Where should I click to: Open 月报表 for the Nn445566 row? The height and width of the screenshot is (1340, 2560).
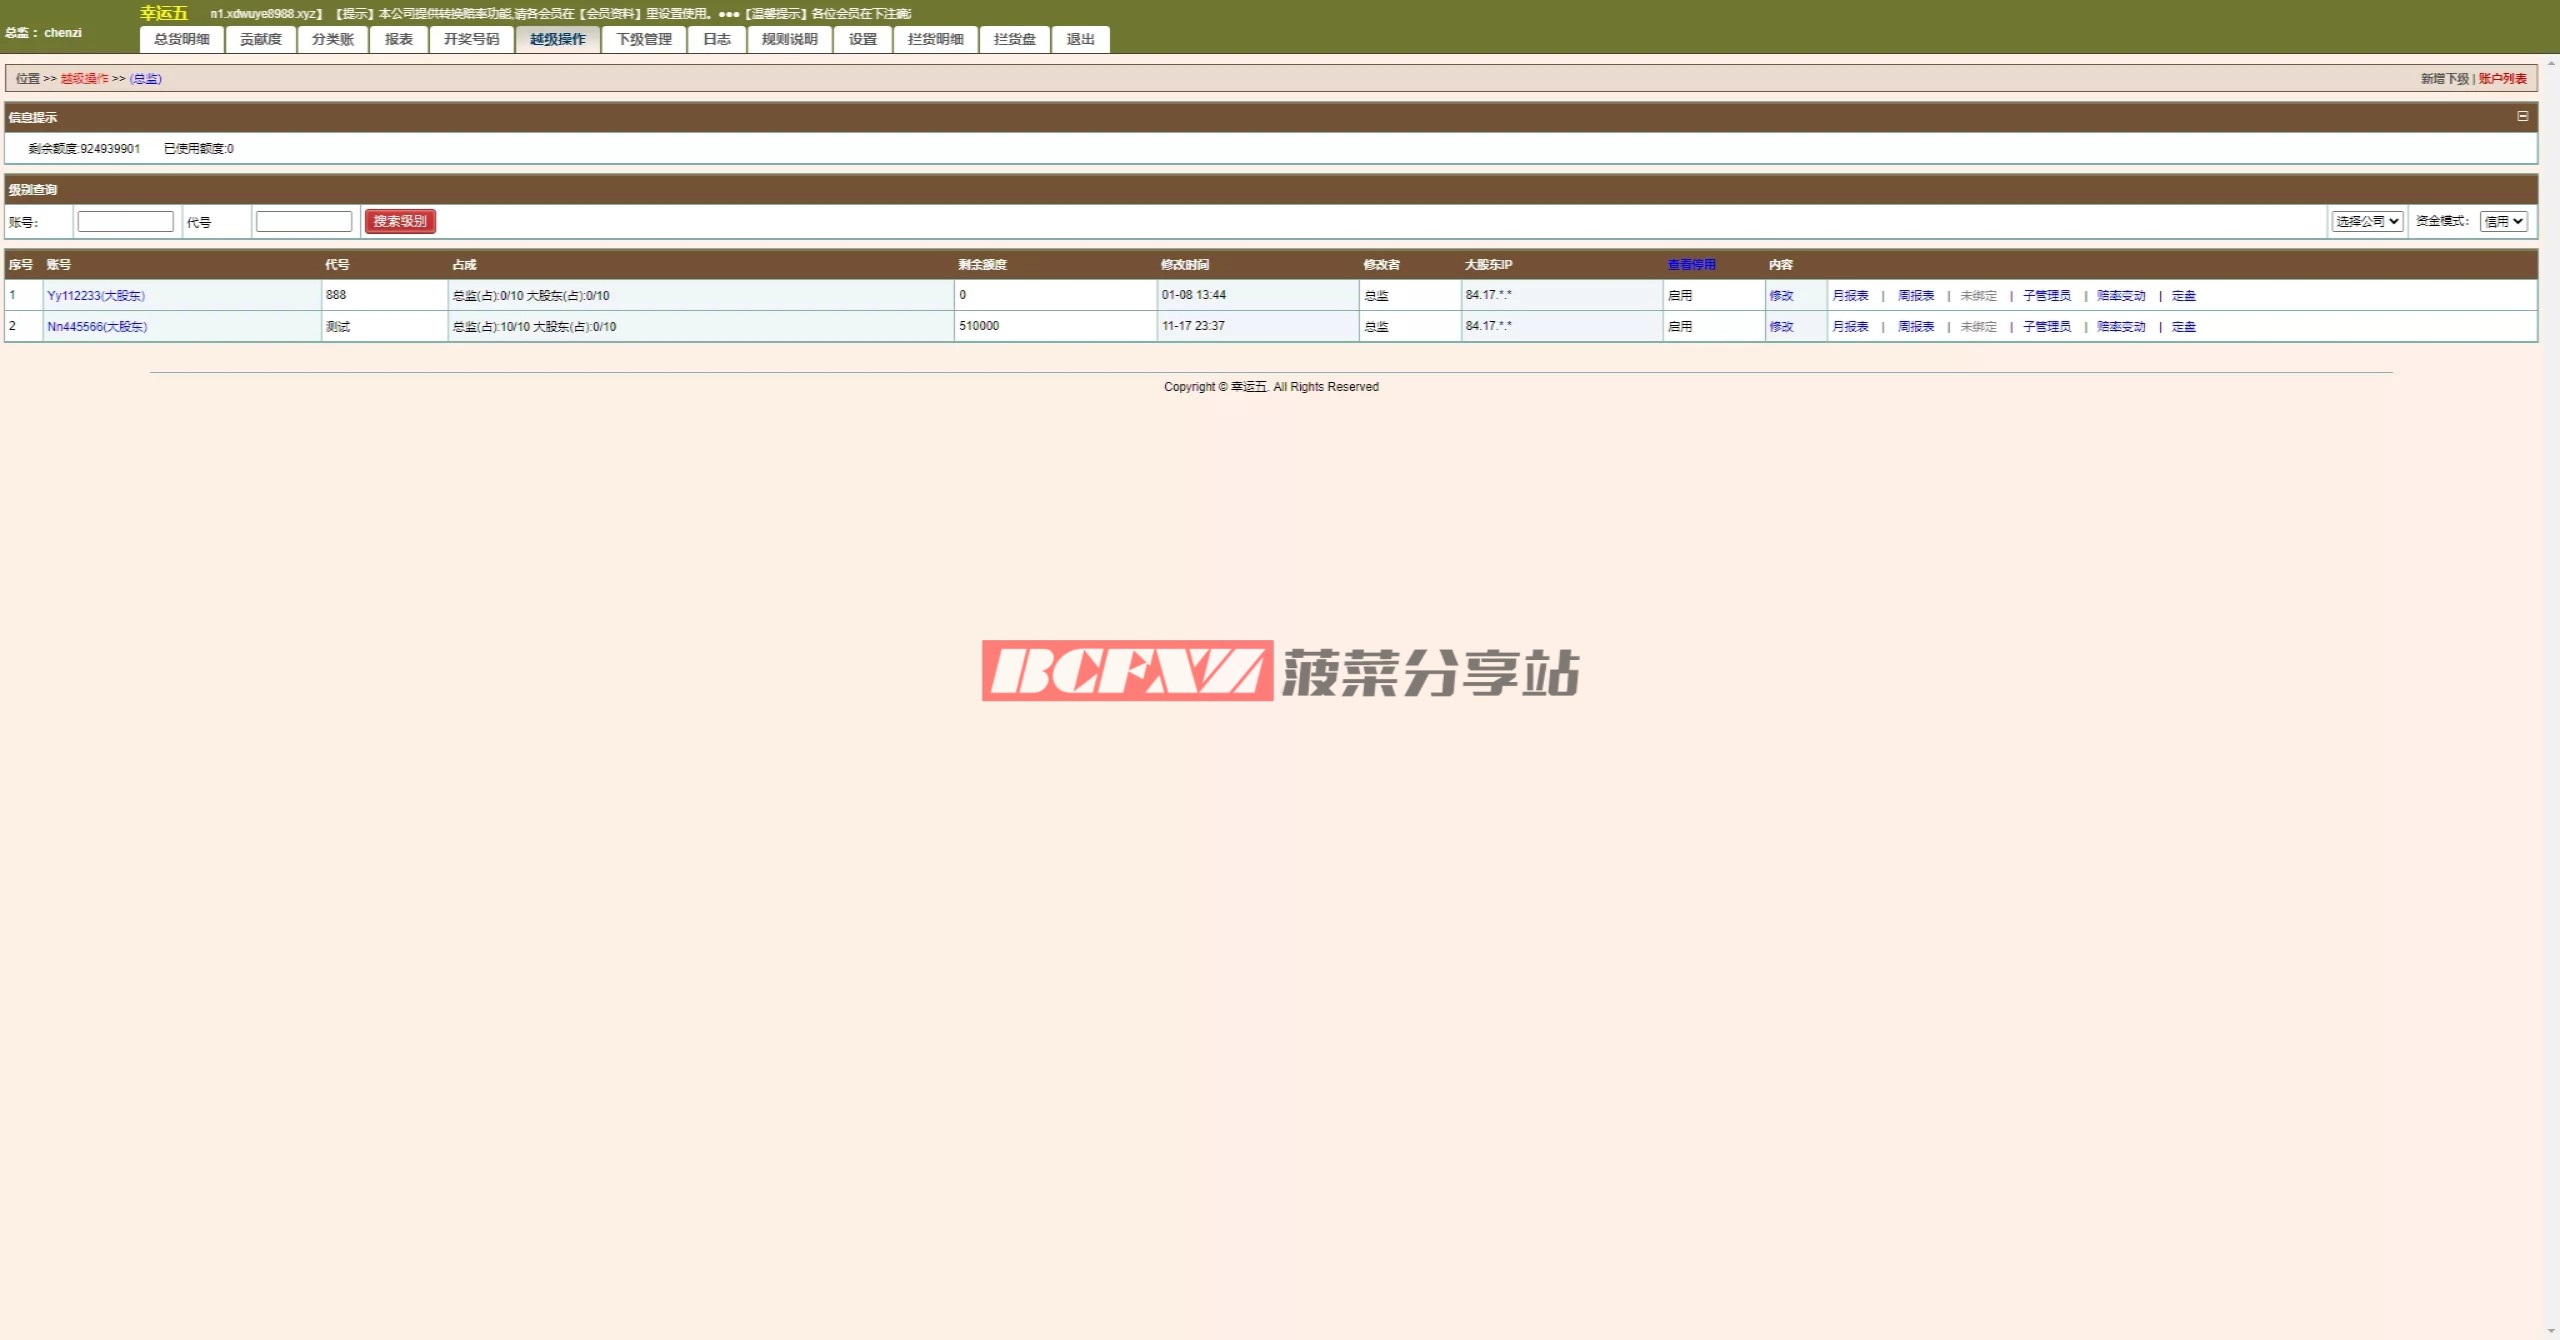click(1850, 326)
